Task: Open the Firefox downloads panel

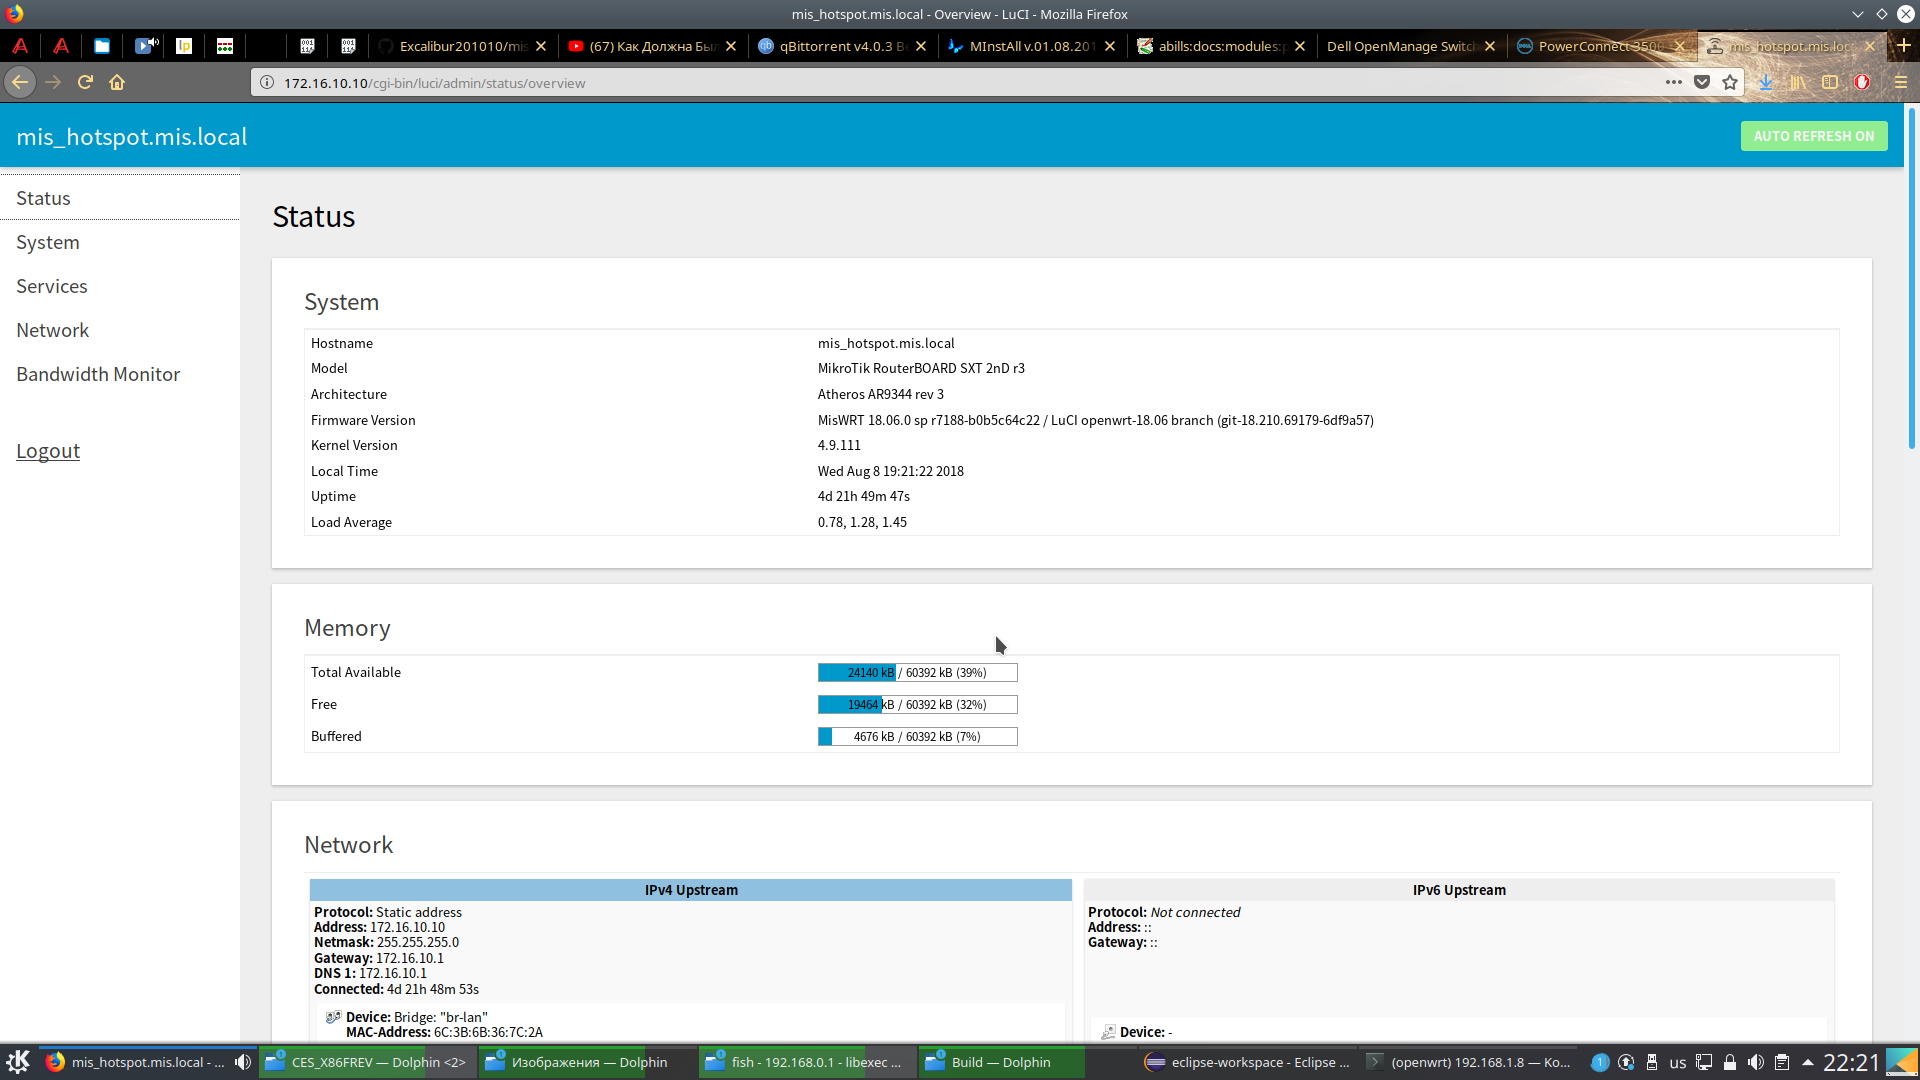Action: (1766, 83)
